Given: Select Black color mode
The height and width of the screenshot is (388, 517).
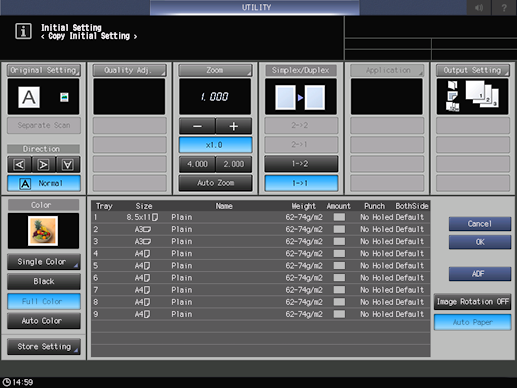Looking at the screenshot, I should (44, 281).
